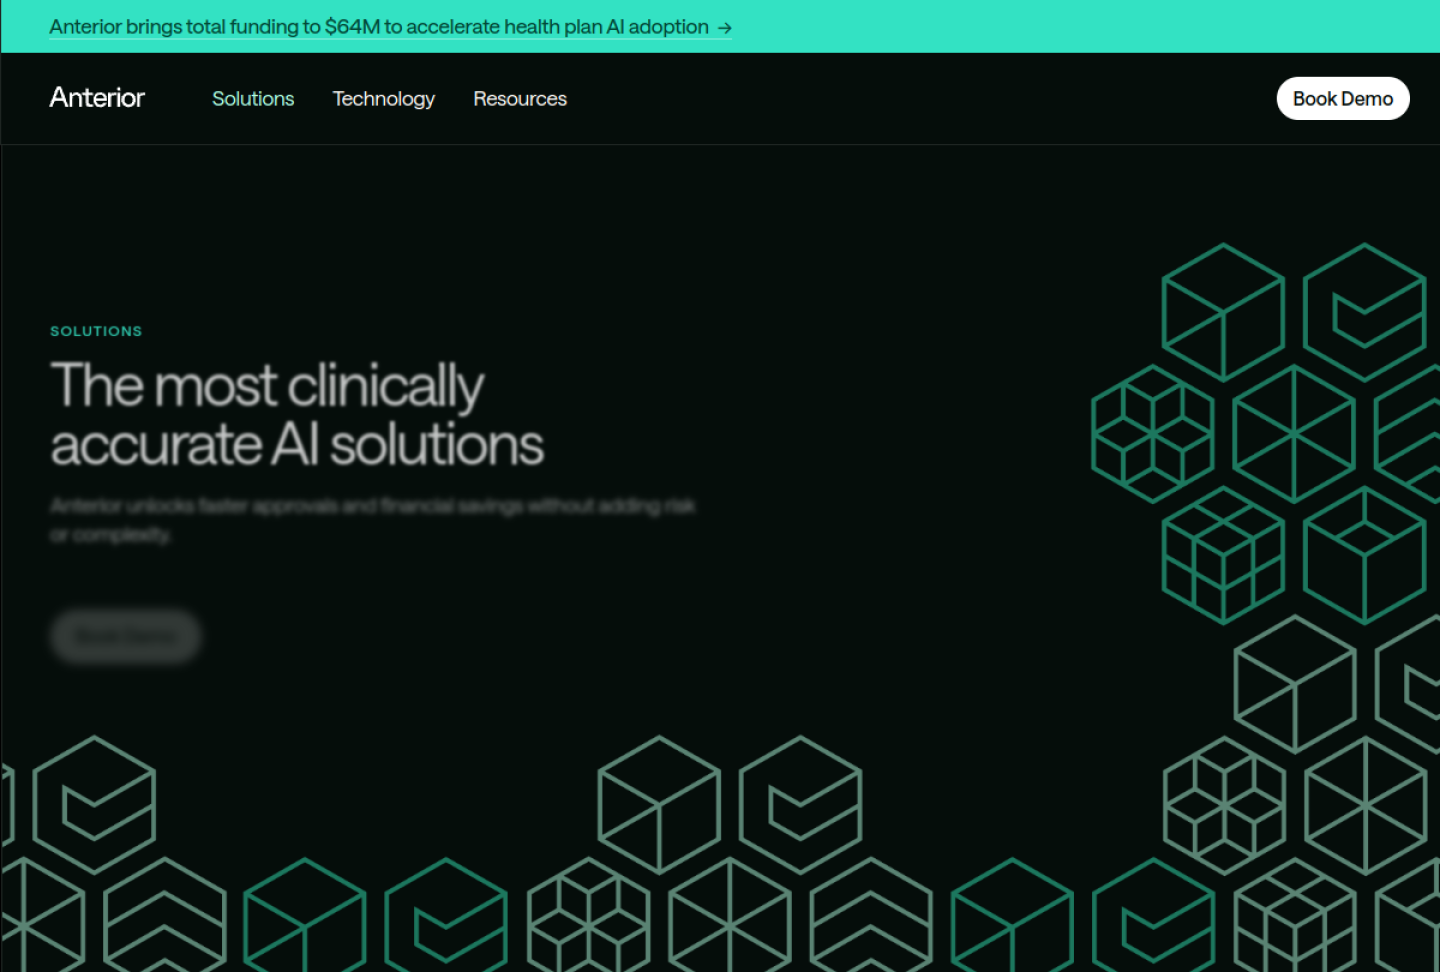Viewport: 1440px width, 972px height.
Task: Open the Solutions nav menu
Action: coord(253,98)
